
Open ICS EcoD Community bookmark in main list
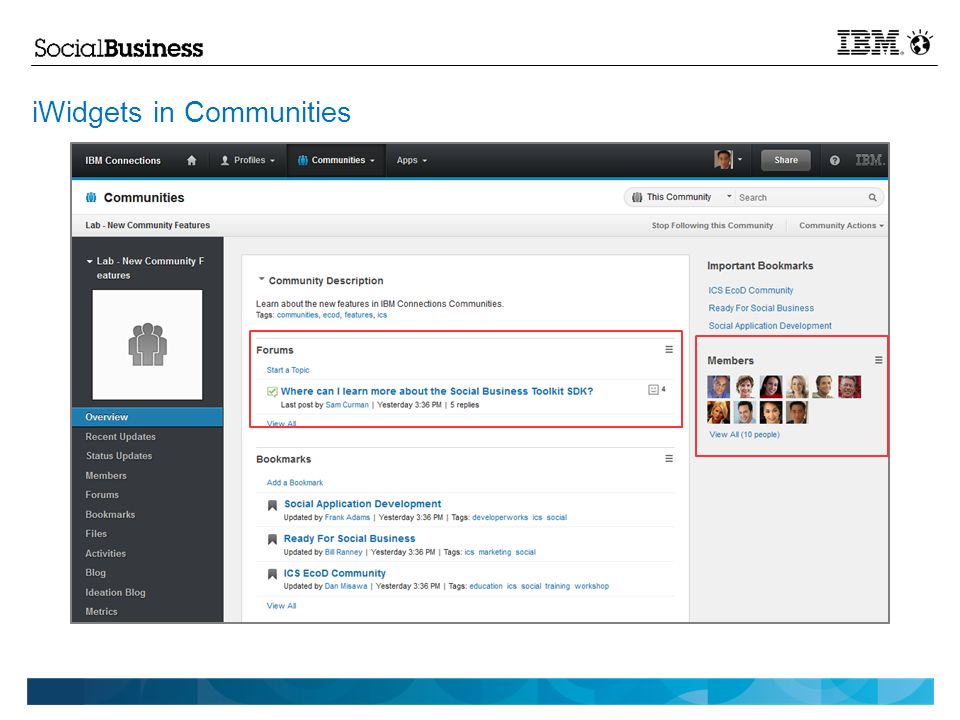(x=334, y=573)
